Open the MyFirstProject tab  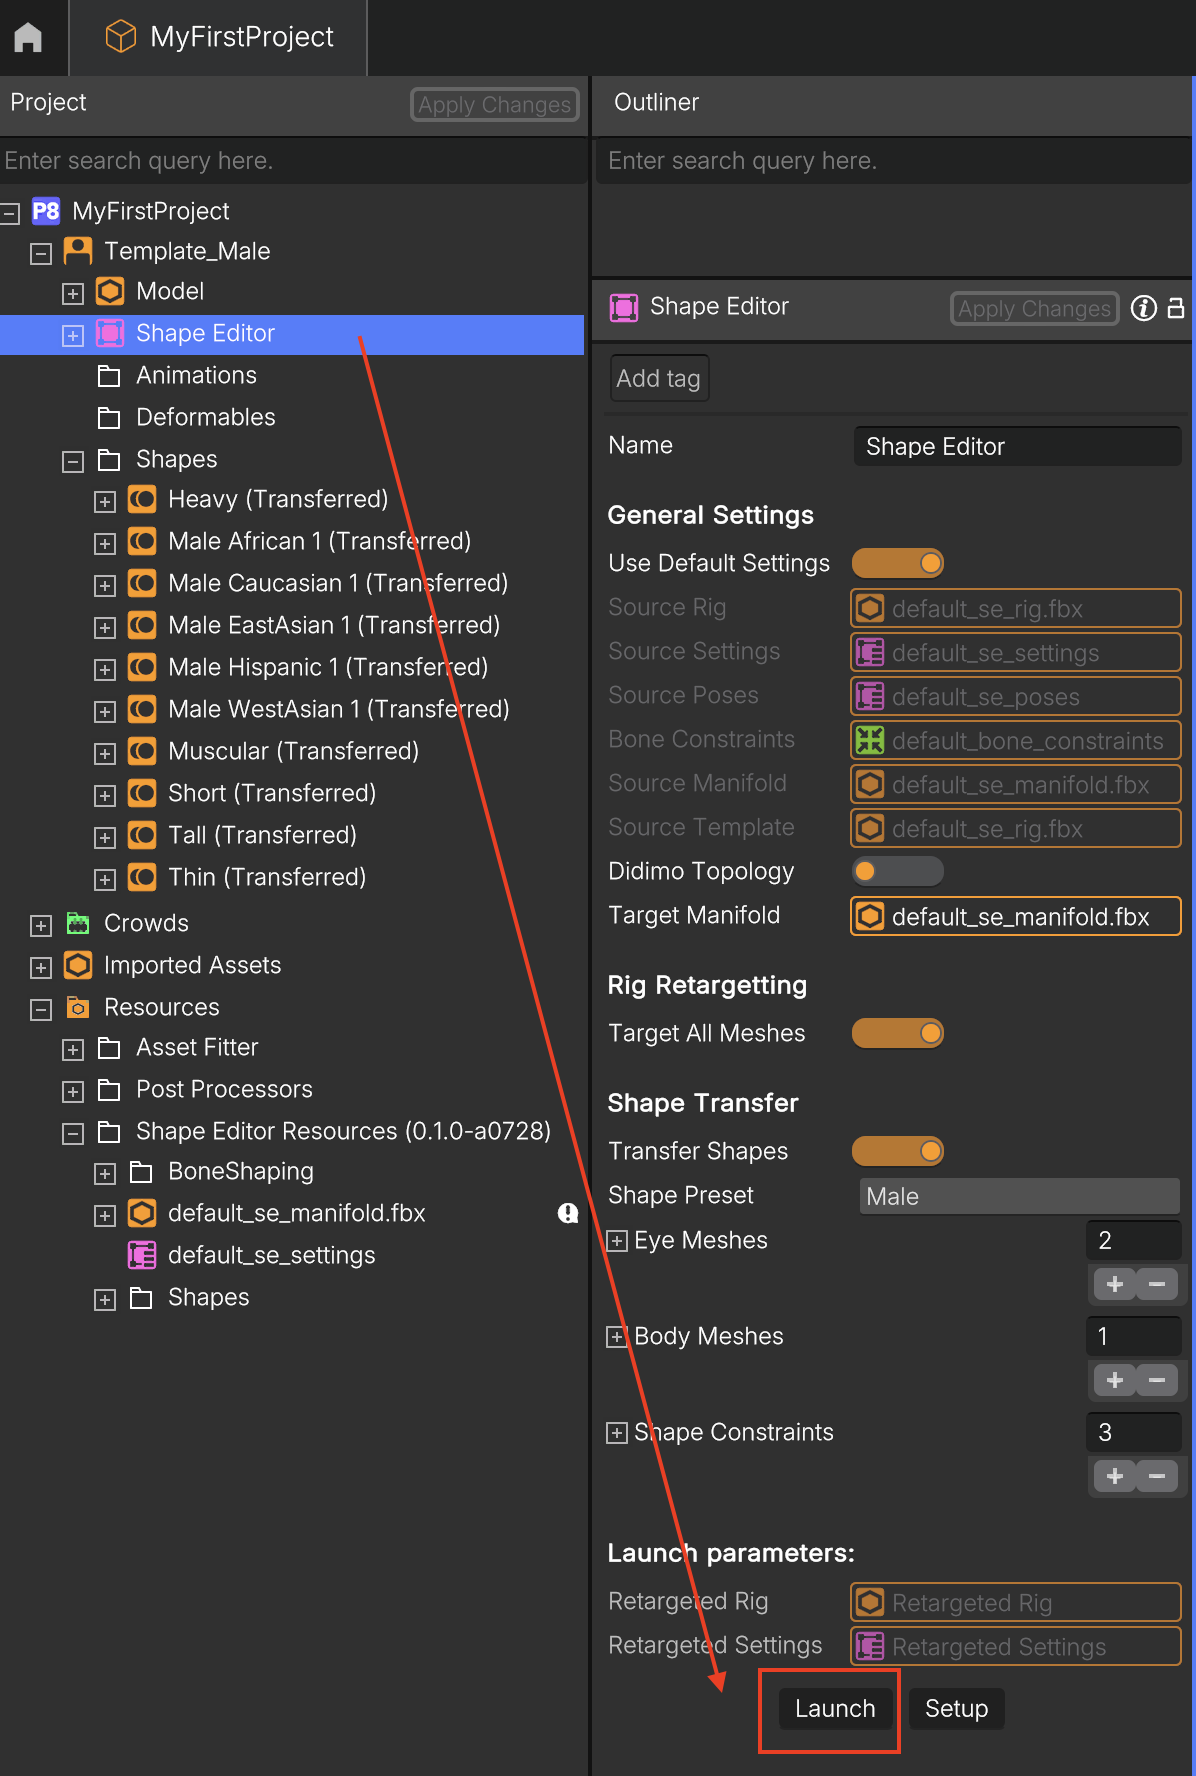point(219,37)
